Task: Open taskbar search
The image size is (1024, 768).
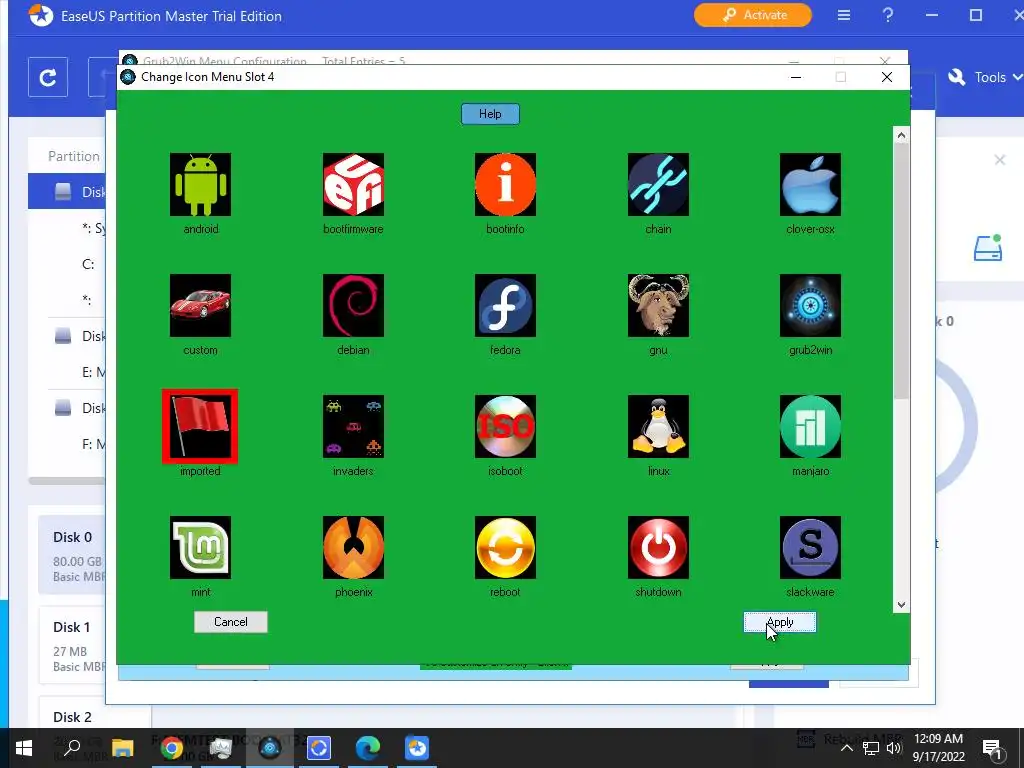Action: [x=72, y=748]
